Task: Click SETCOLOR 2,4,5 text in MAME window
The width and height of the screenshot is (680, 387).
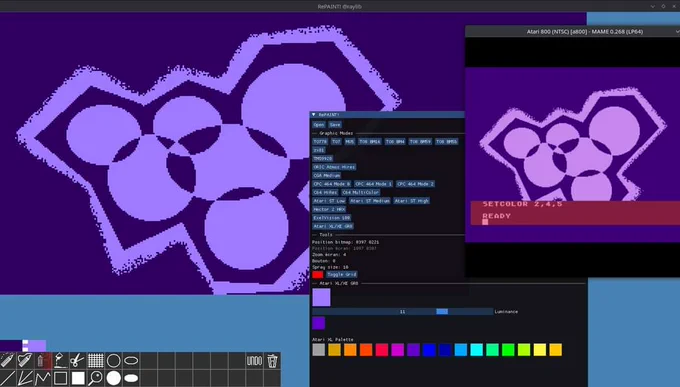Action: point(522,204)
